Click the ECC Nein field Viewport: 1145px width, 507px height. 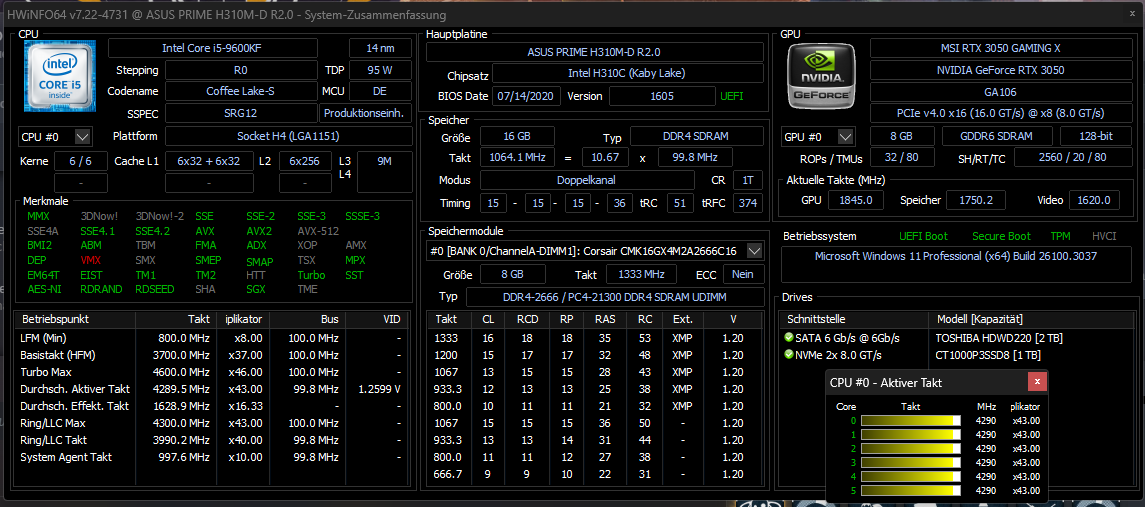click(x=743, y=274)
